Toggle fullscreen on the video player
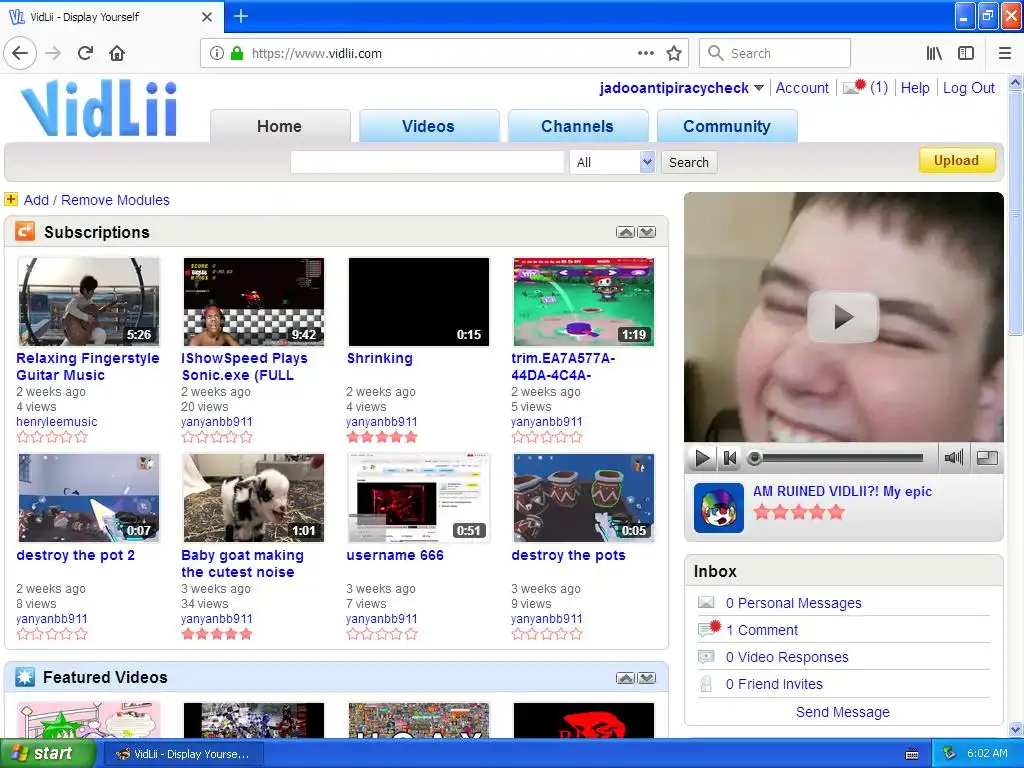1024x768 pixels. click(x=987, y=458)
